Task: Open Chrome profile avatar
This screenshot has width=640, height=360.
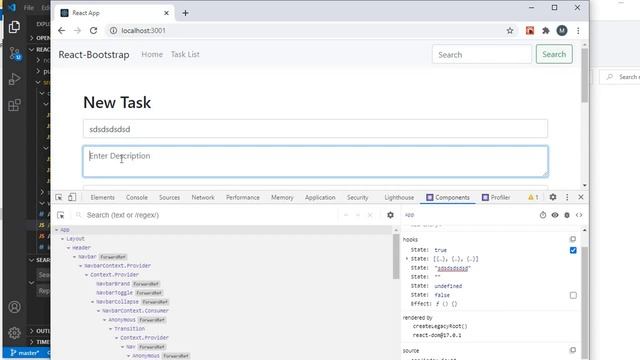Action: click(562, 31)
